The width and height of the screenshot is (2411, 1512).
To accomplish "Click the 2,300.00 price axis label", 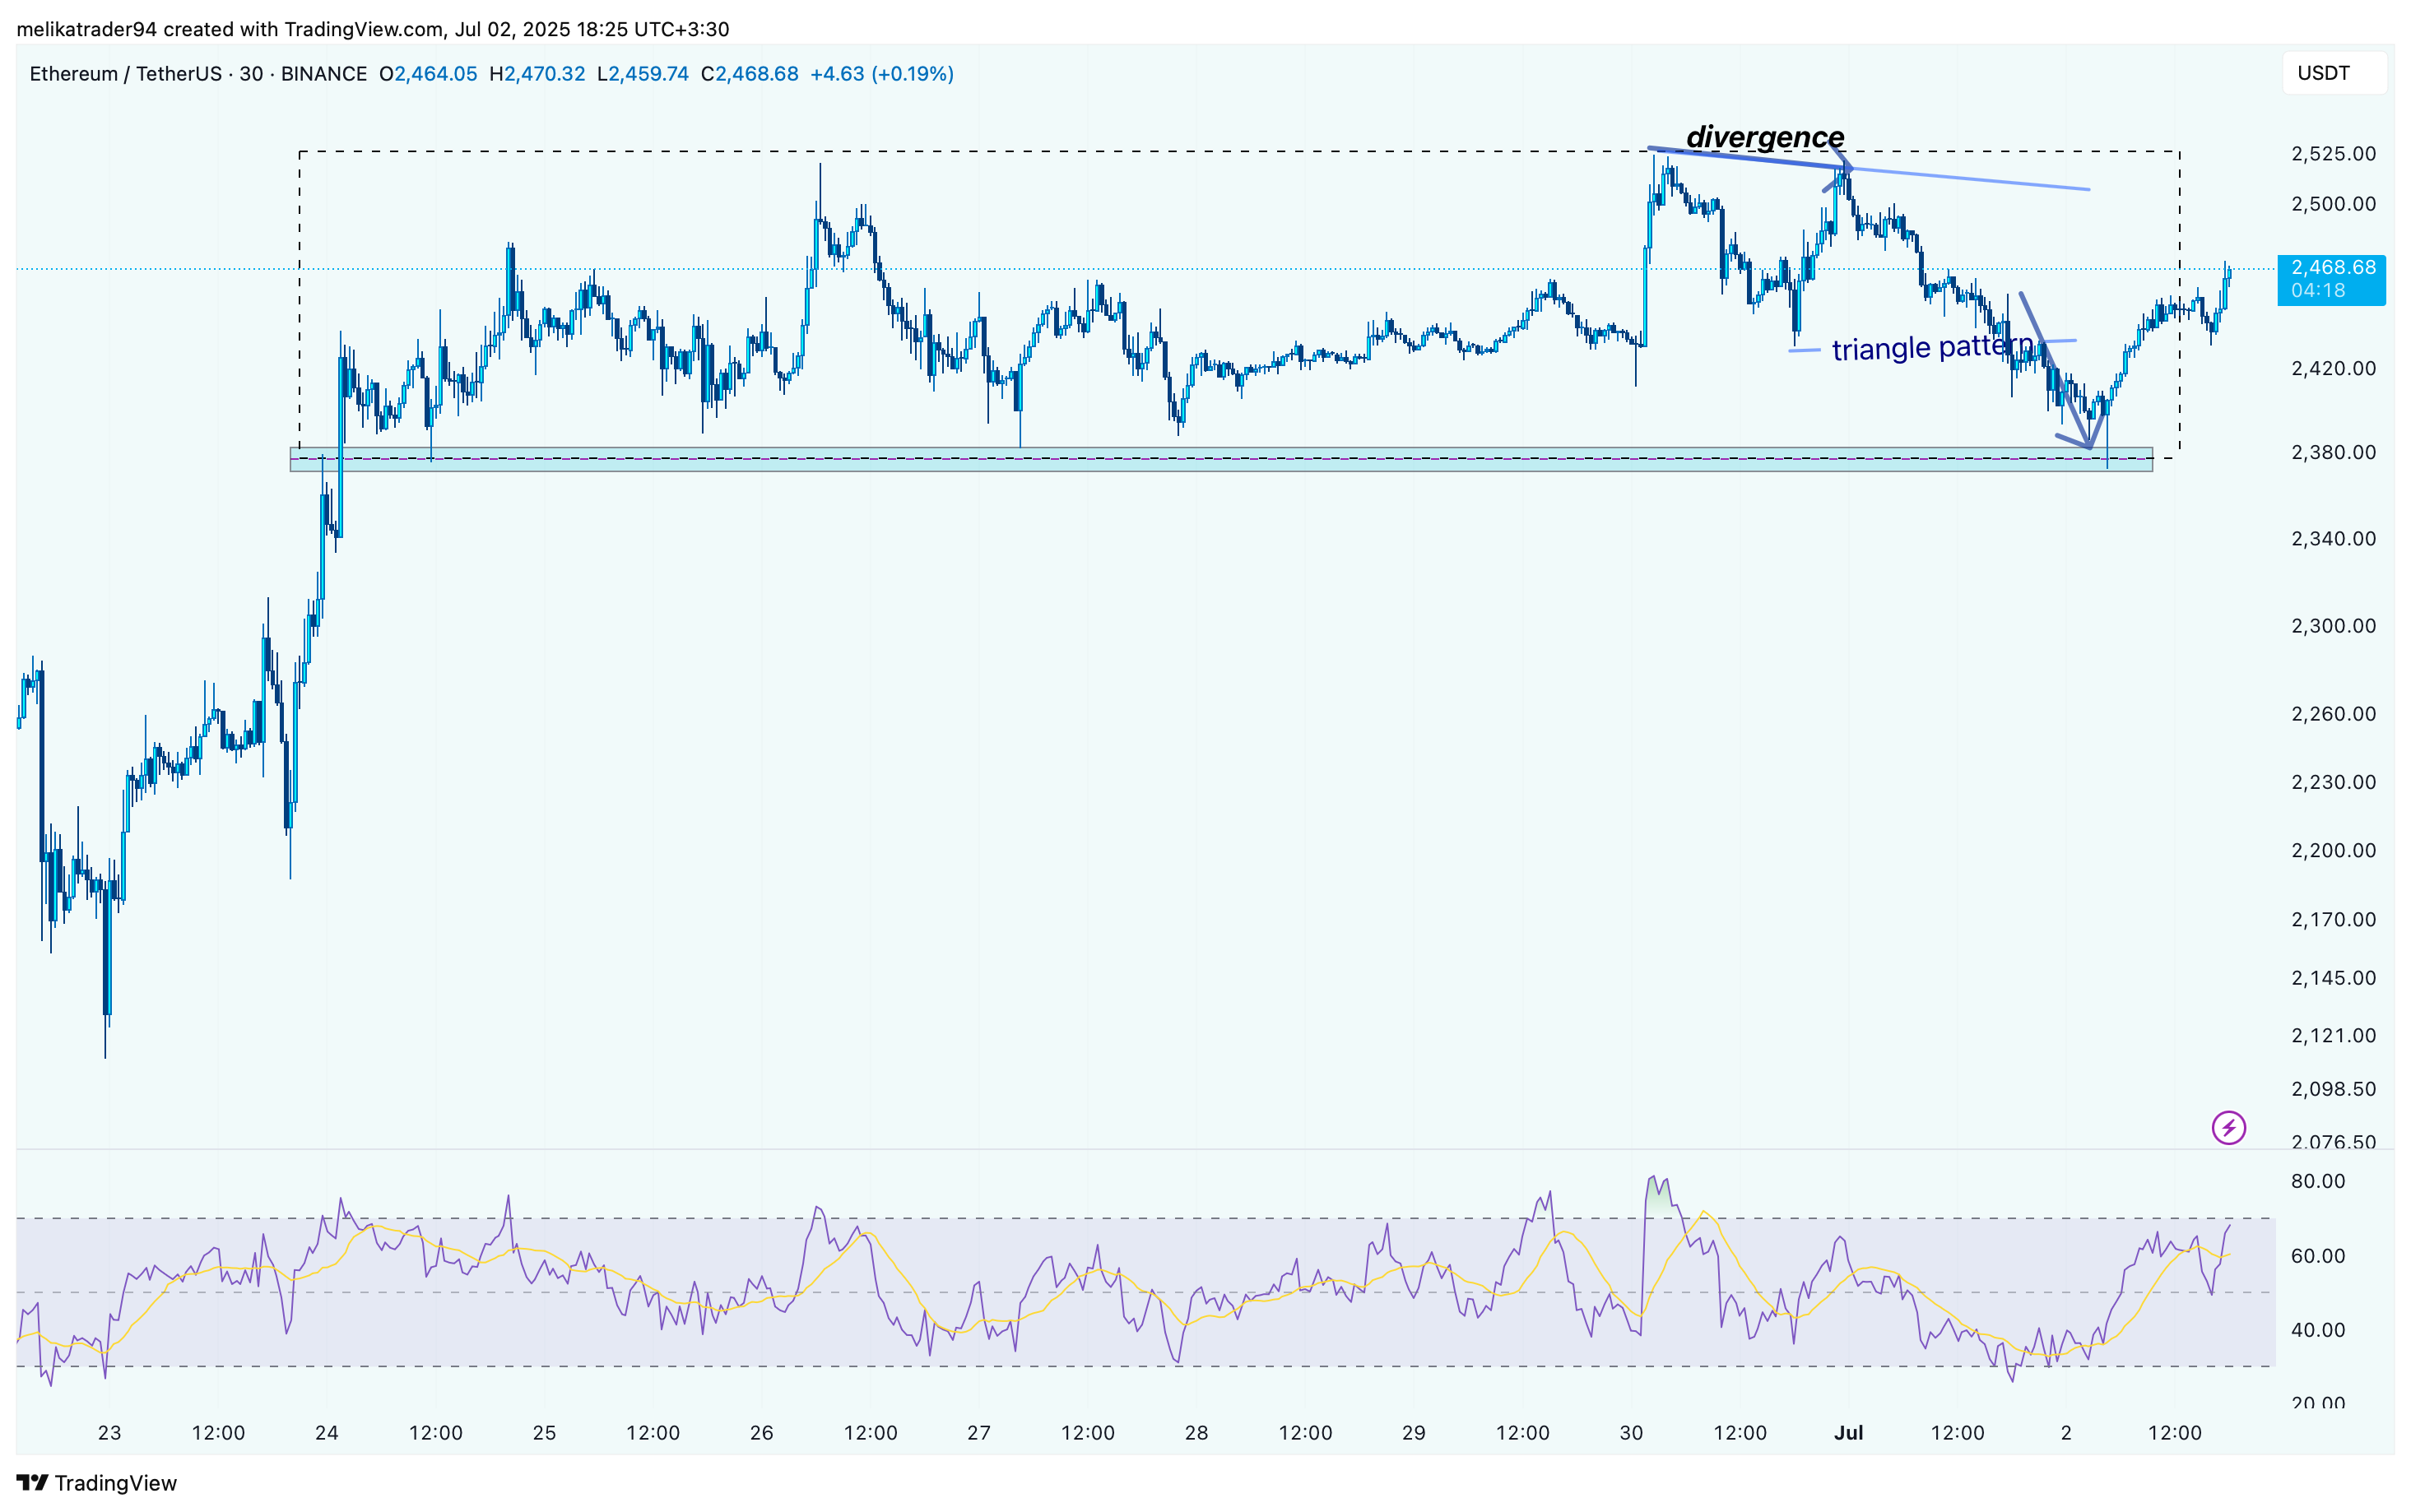I will 2333,626.
